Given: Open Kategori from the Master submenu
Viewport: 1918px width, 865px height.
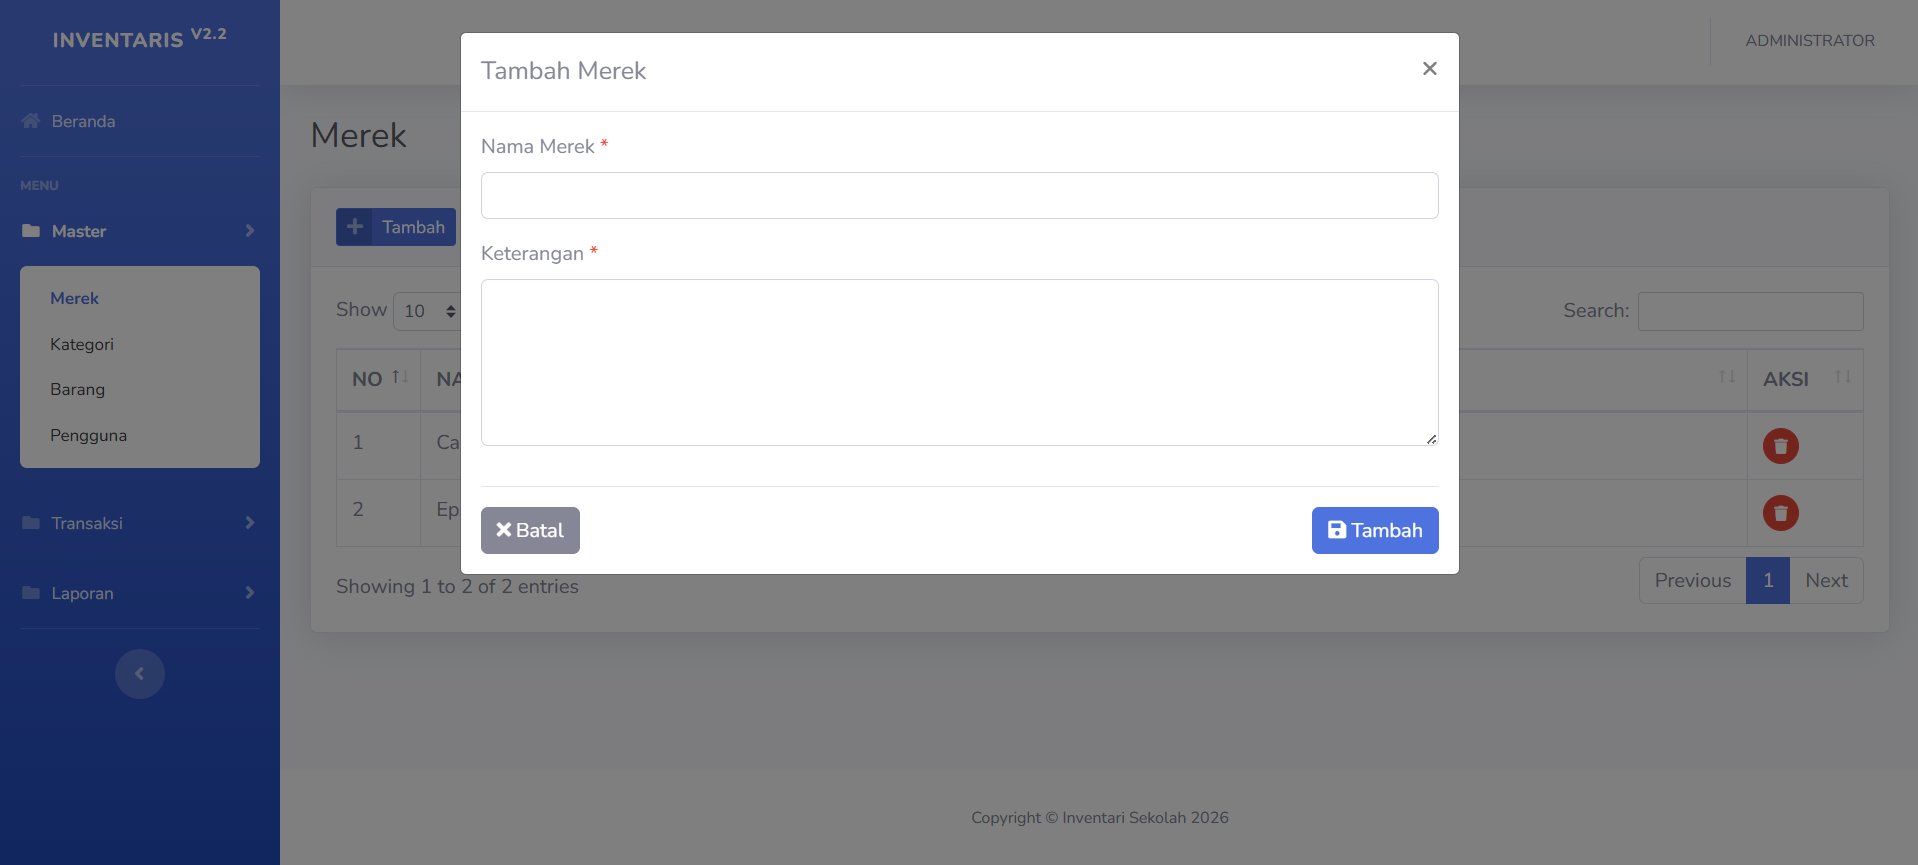Looking at the screenshot, I should 82,344.
